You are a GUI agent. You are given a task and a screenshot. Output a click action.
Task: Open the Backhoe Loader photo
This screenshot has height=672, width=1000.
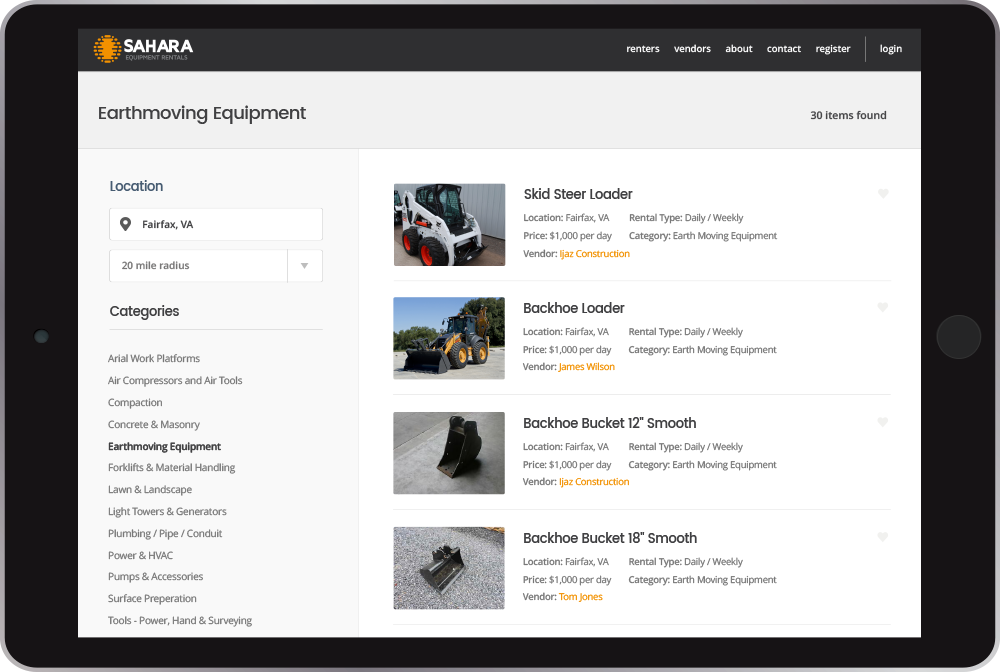(x=449, y=338)
